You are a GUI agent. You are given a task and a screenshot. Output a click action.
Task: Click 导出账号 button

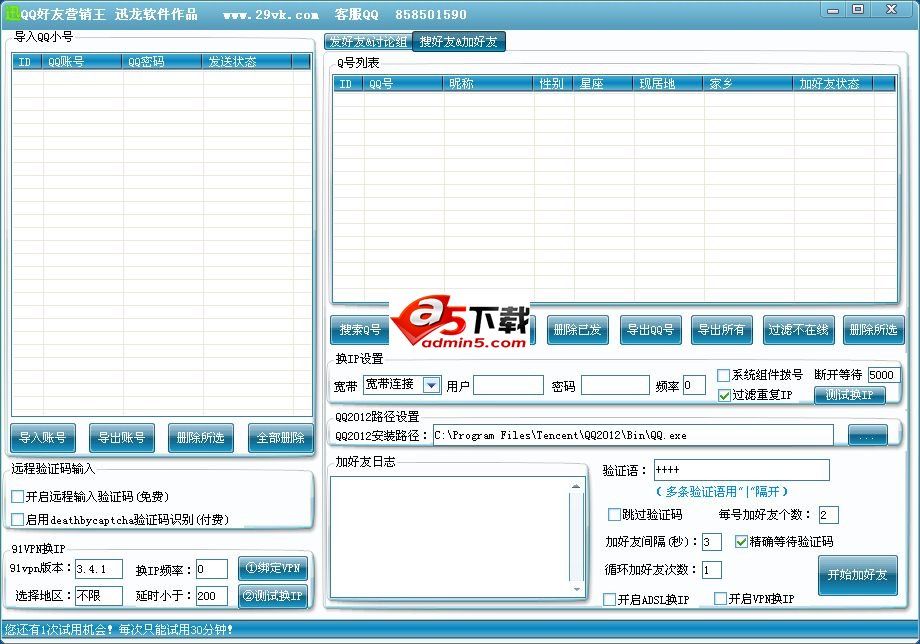121,438
